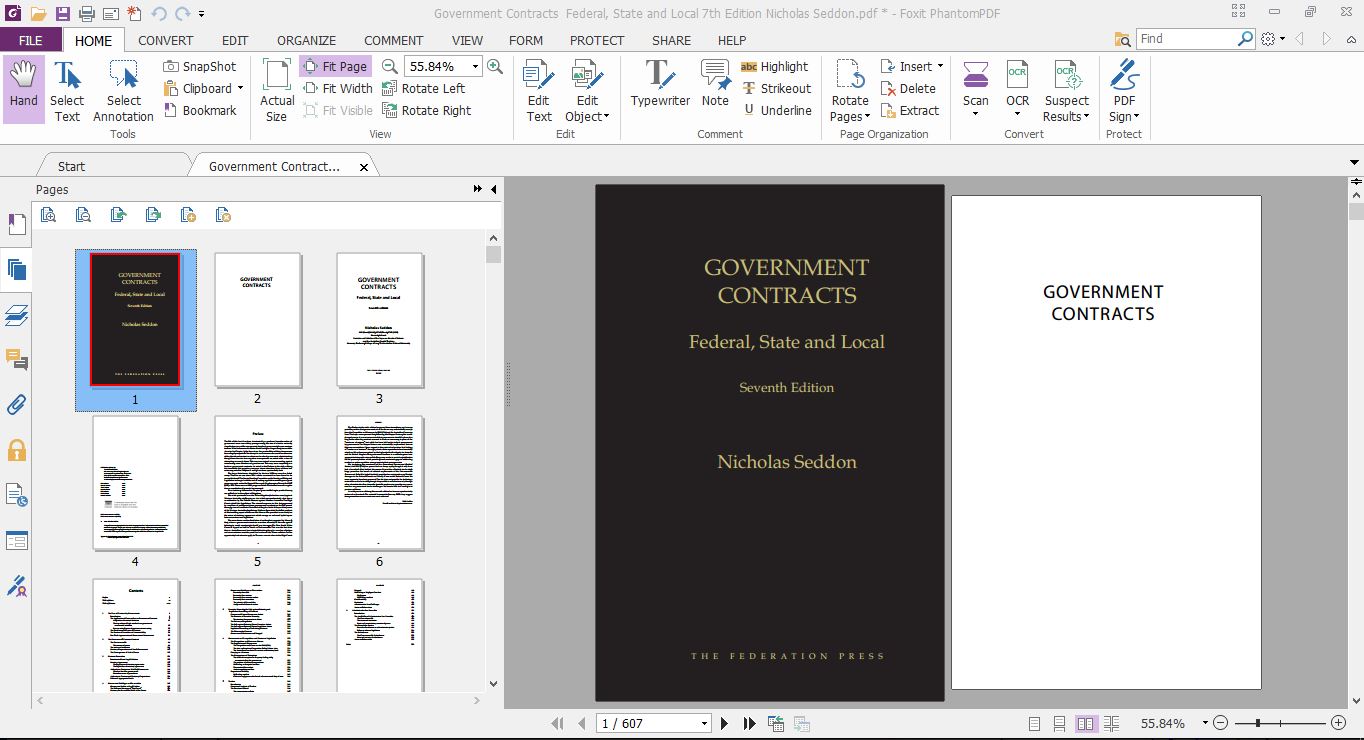Expand the OCR dropdown

point(1017,113)
